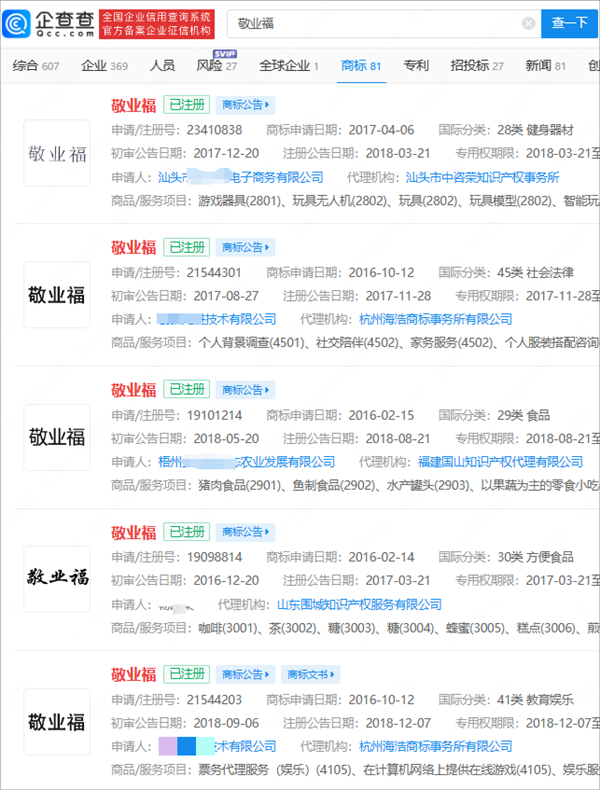Viewport: 600px width, 790px height.
Task: Open trademark image for 45类 社会法律 entry
Action: coord(57,295)
